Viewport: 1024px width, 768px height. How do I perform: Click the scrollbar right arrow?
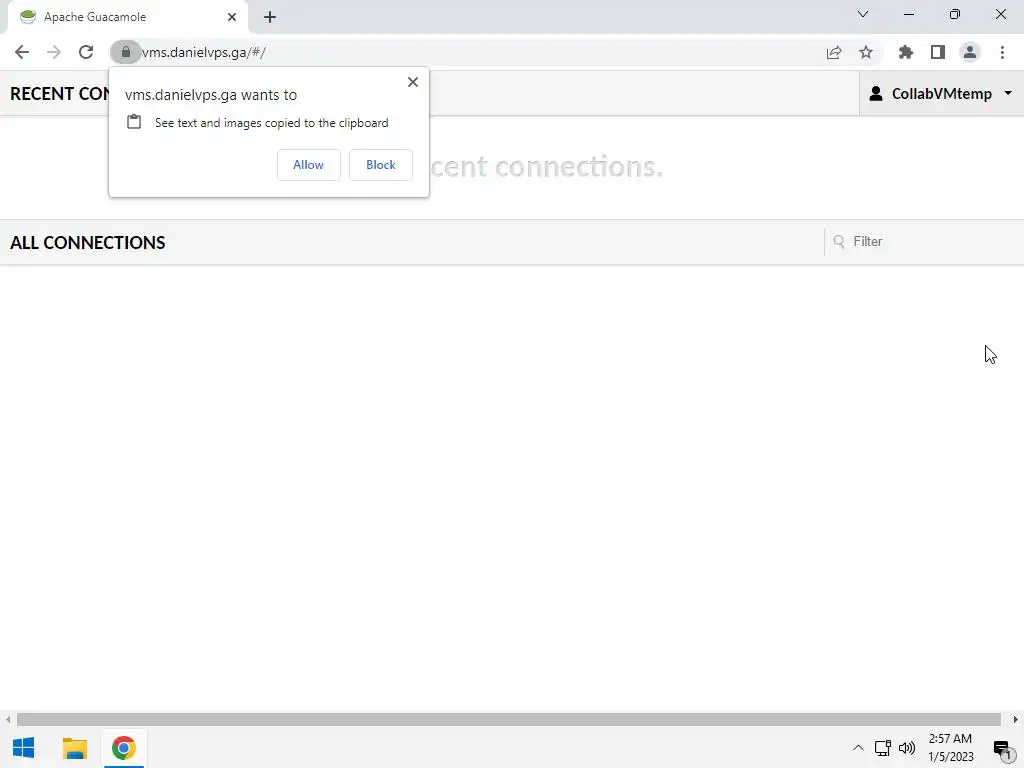[x=1016, y=719]
